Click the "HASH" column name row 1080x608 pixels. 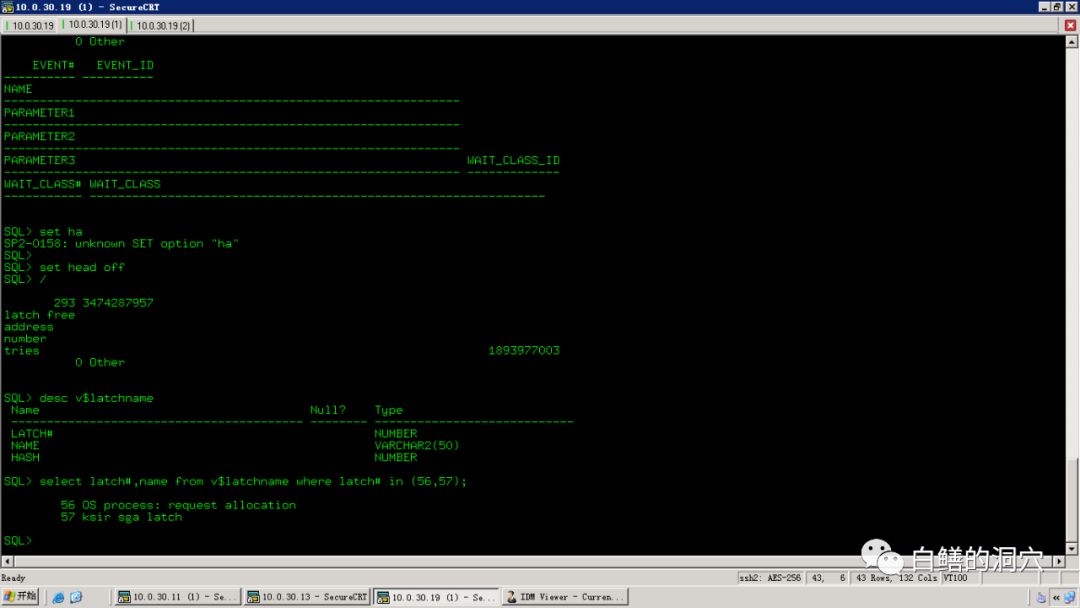[x=25, y=458]
